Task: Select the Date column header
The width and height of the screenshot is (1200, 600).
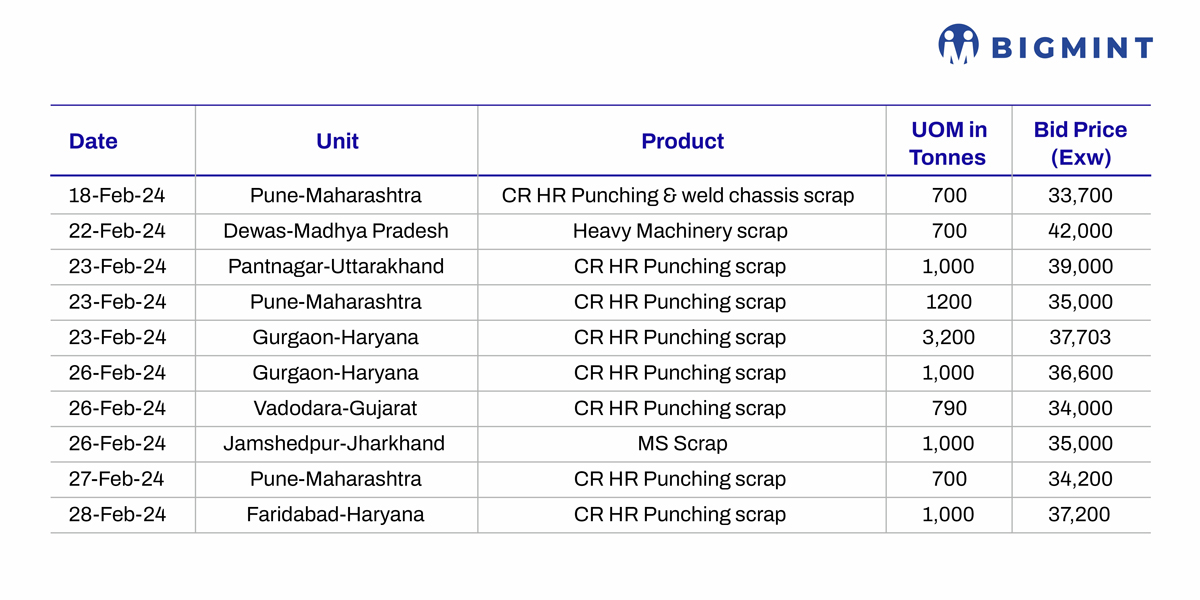Action: click(x=93, y=142)
